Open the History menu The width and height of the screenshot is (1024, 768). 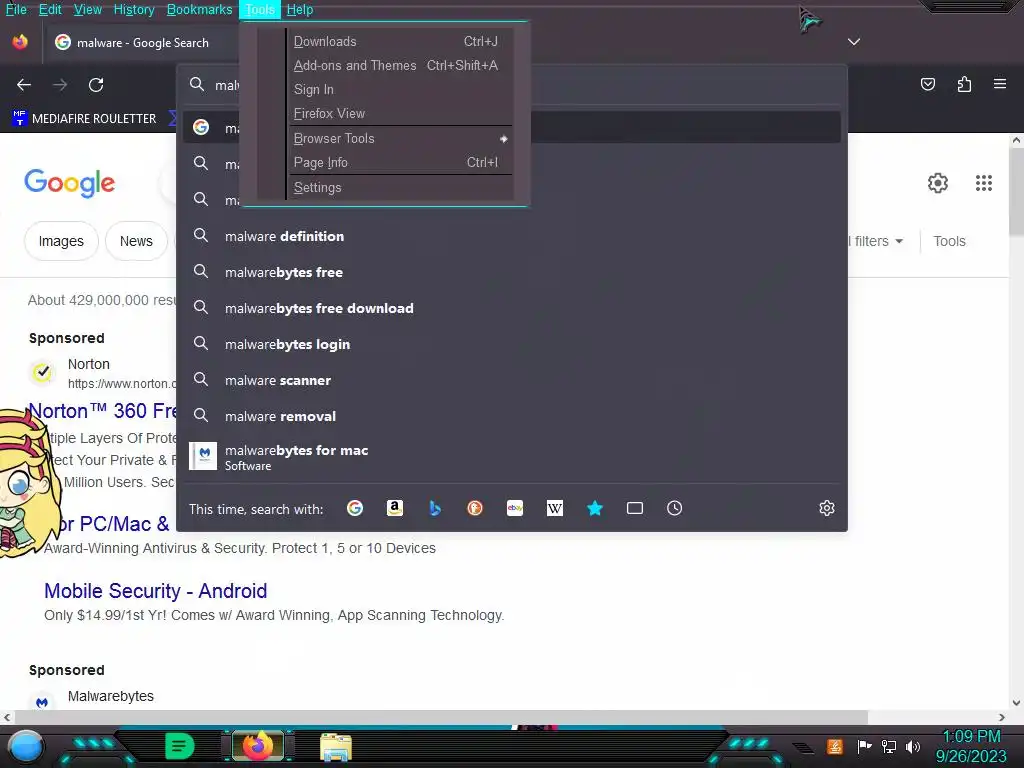[134, 9]
